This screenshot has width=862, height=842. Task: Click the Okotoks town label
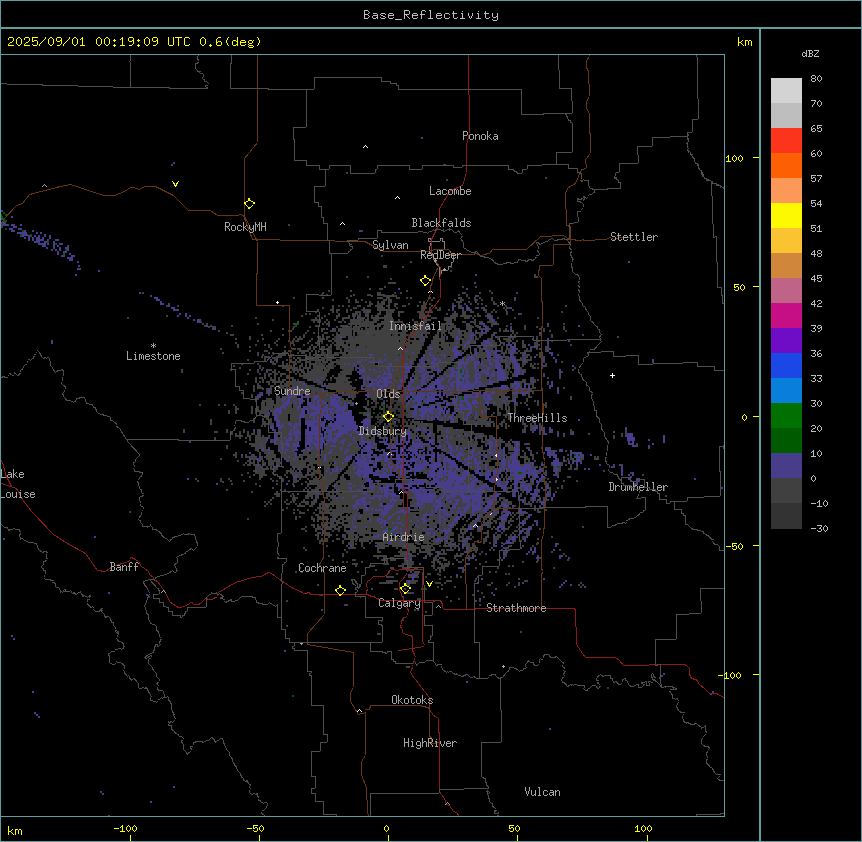412,700
